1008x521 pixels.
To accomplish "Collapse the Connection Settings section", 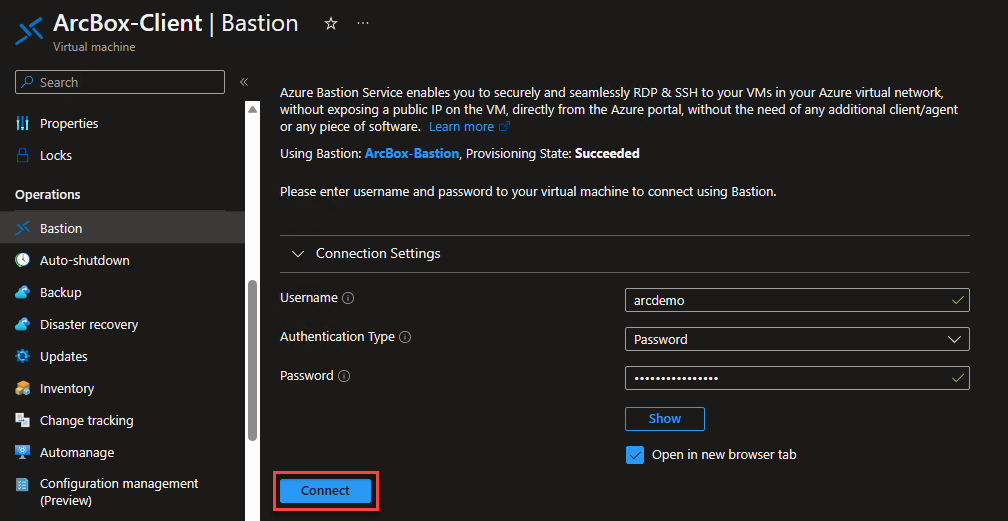I will [298, 253].
